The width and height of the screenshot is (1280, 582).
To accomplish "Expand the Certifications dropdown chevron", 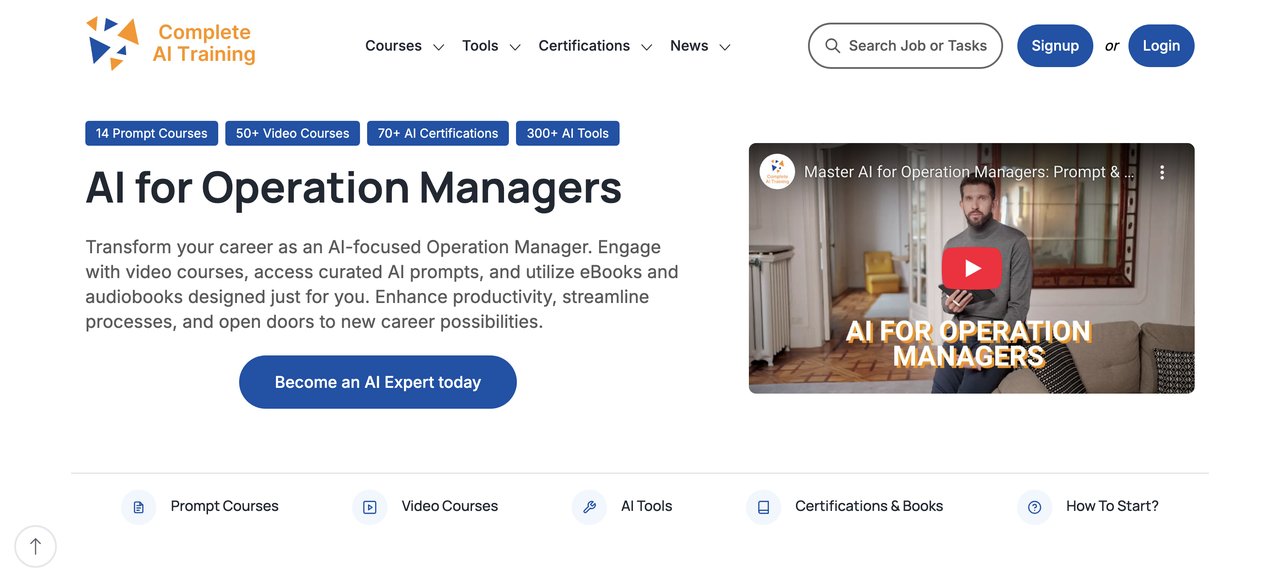I will click(x=647, y=47).
